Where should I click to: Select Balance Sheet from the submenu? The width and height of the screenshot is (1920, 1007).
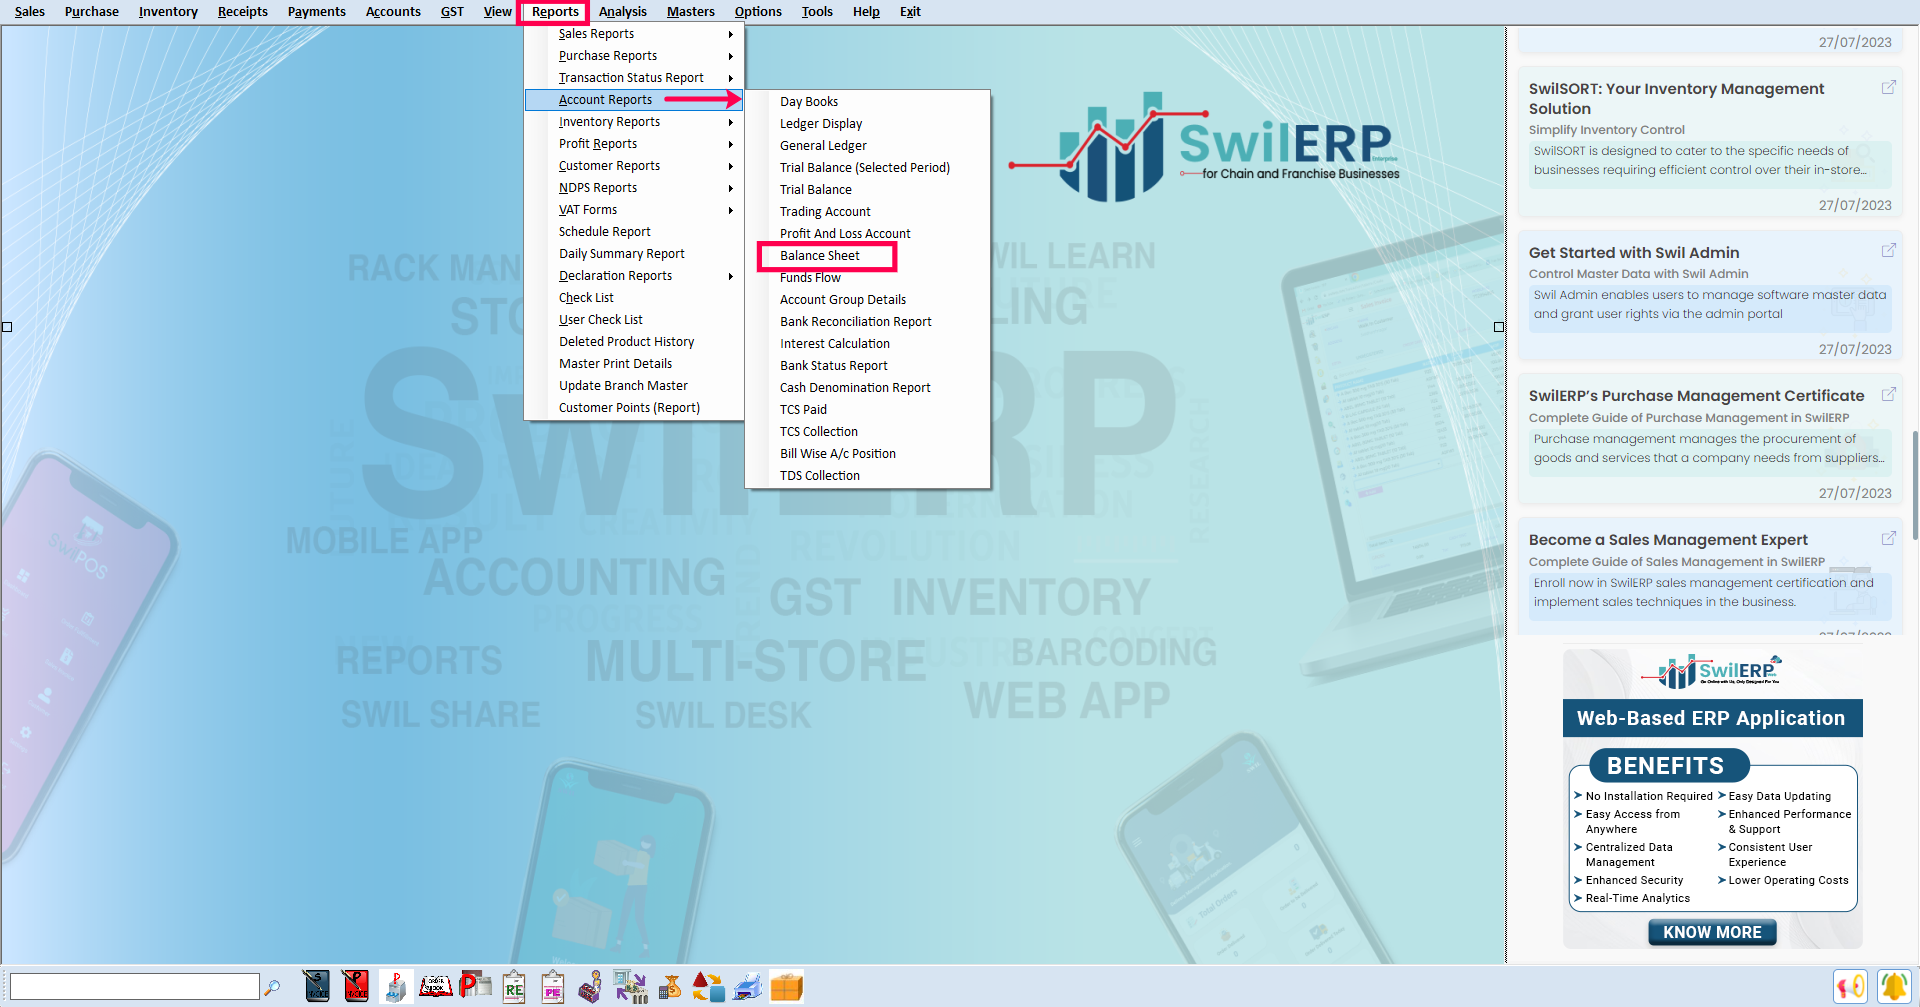[820, 256]
